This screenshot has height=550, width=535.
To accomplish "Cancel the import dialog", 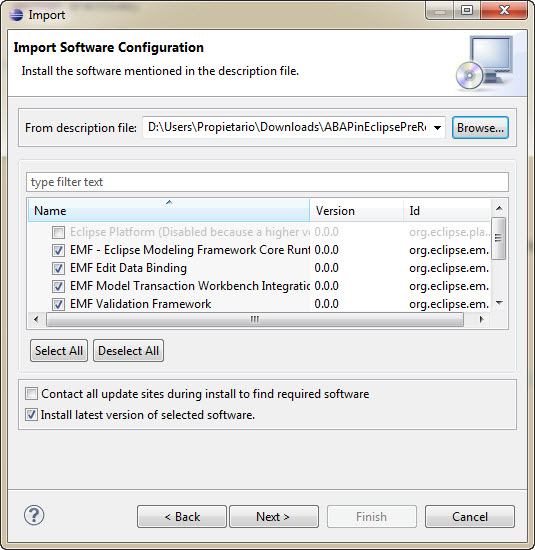I will click(x=470, y=516).
